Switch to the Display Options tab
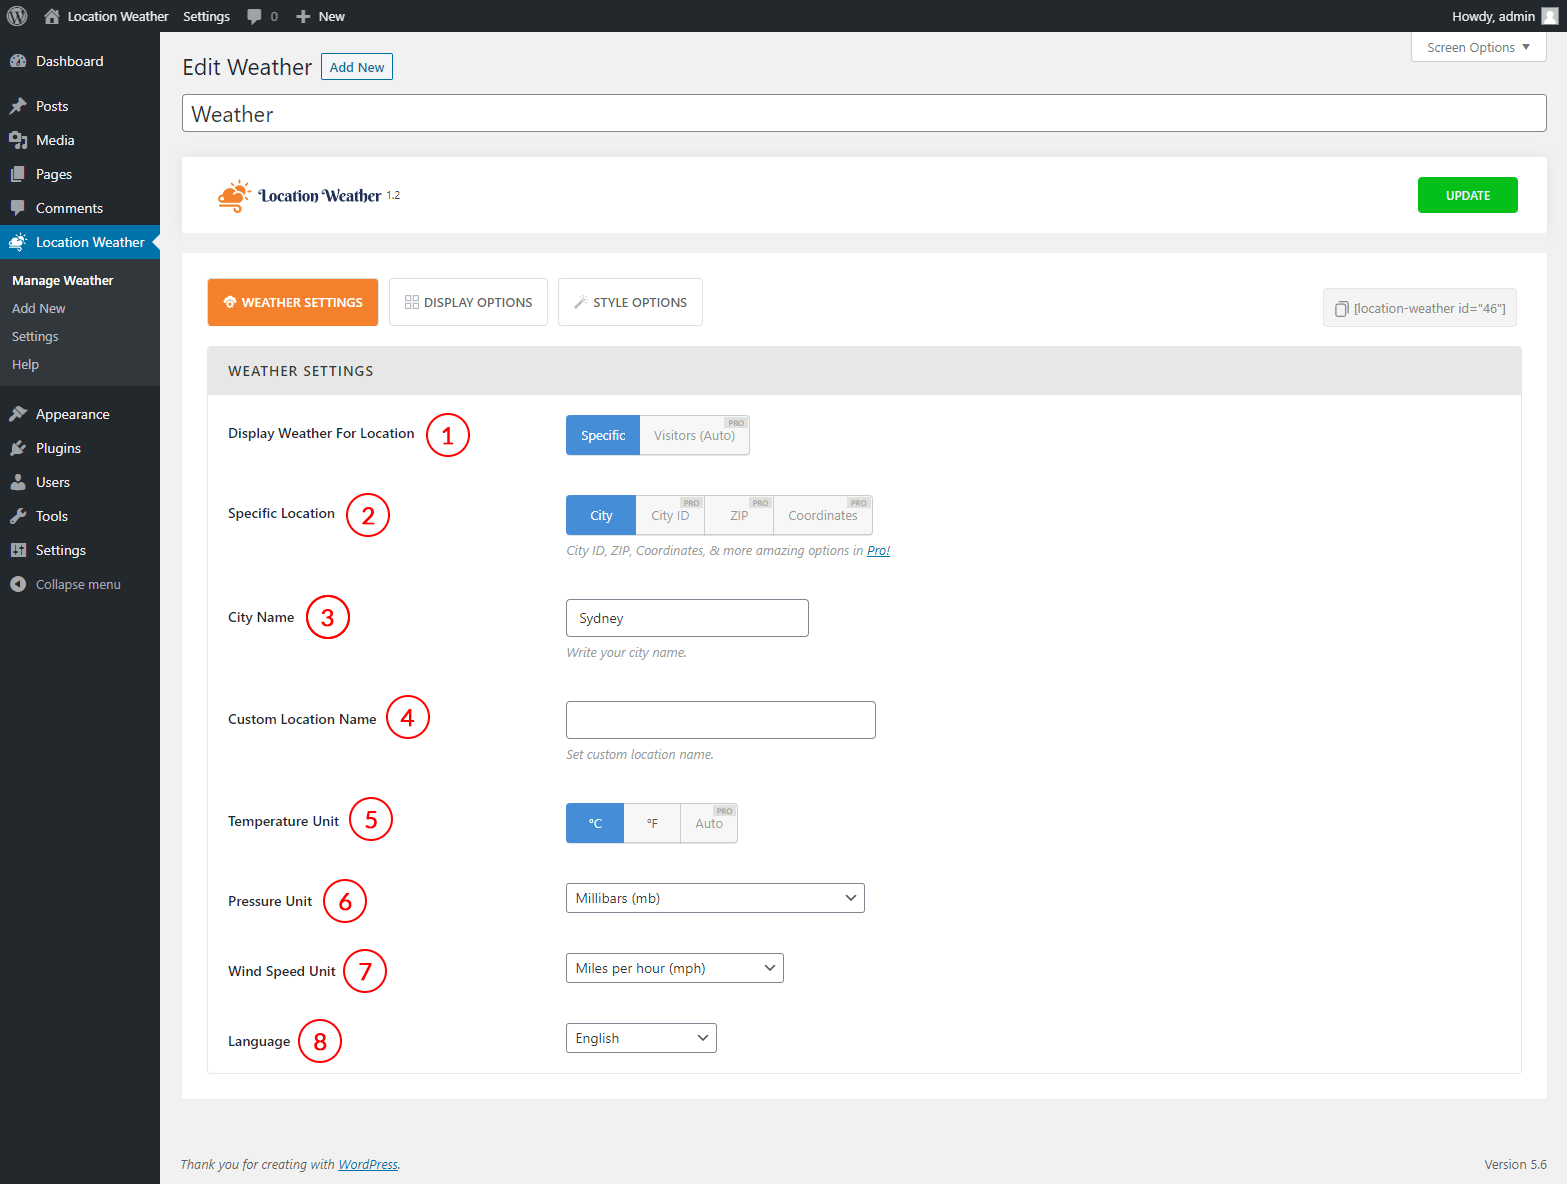This screenshot has height=1184, width=1567. (x=468, y=302)
